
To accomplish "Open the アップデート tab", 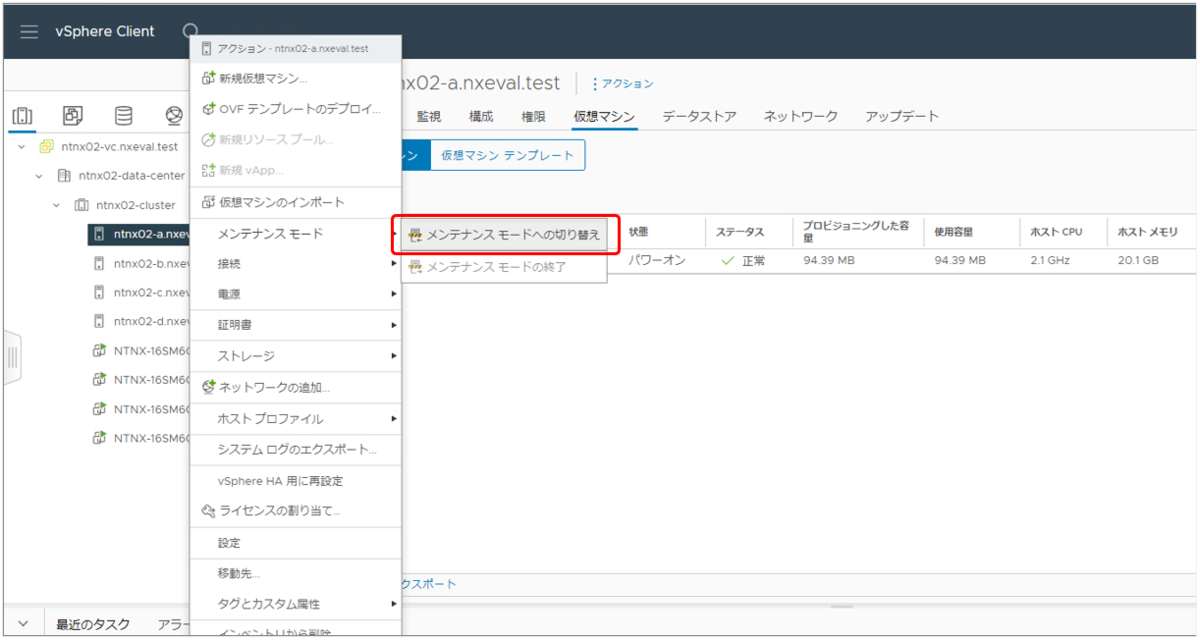I will [902, 116].
